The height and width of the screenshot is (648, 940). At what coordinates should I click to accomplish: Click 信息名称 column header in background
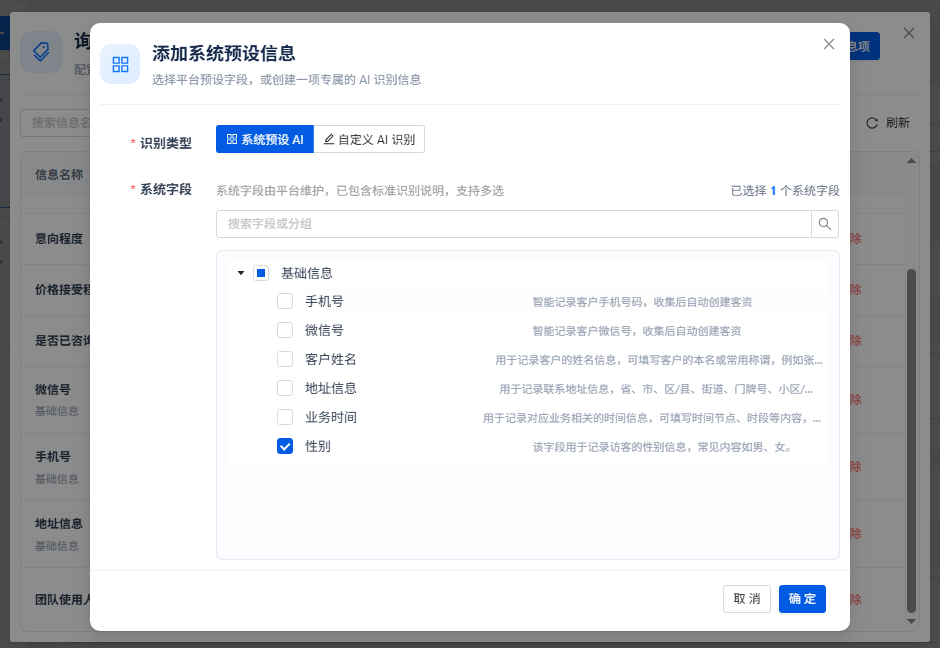59,174
